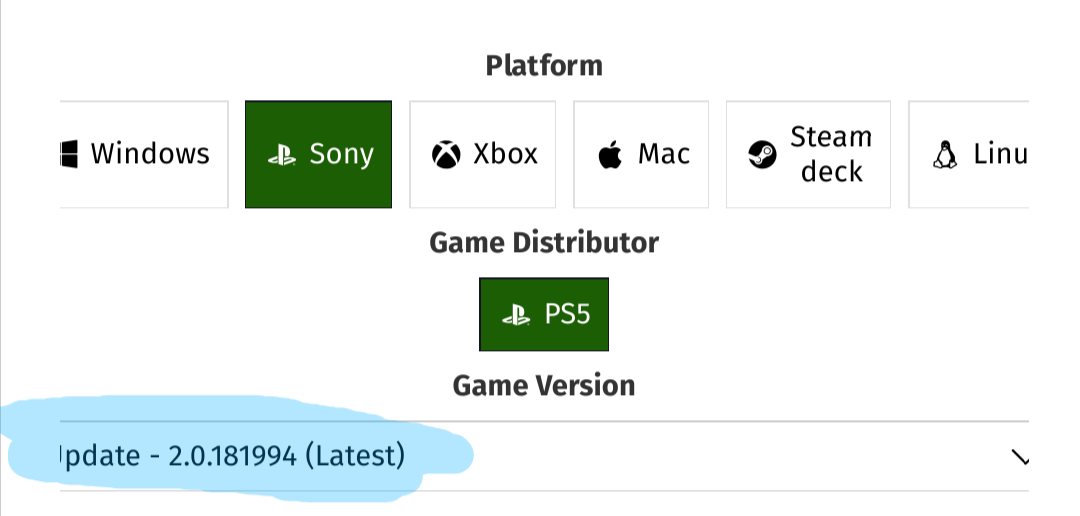Click the Game Distributor heading label

tap(544, 242)
